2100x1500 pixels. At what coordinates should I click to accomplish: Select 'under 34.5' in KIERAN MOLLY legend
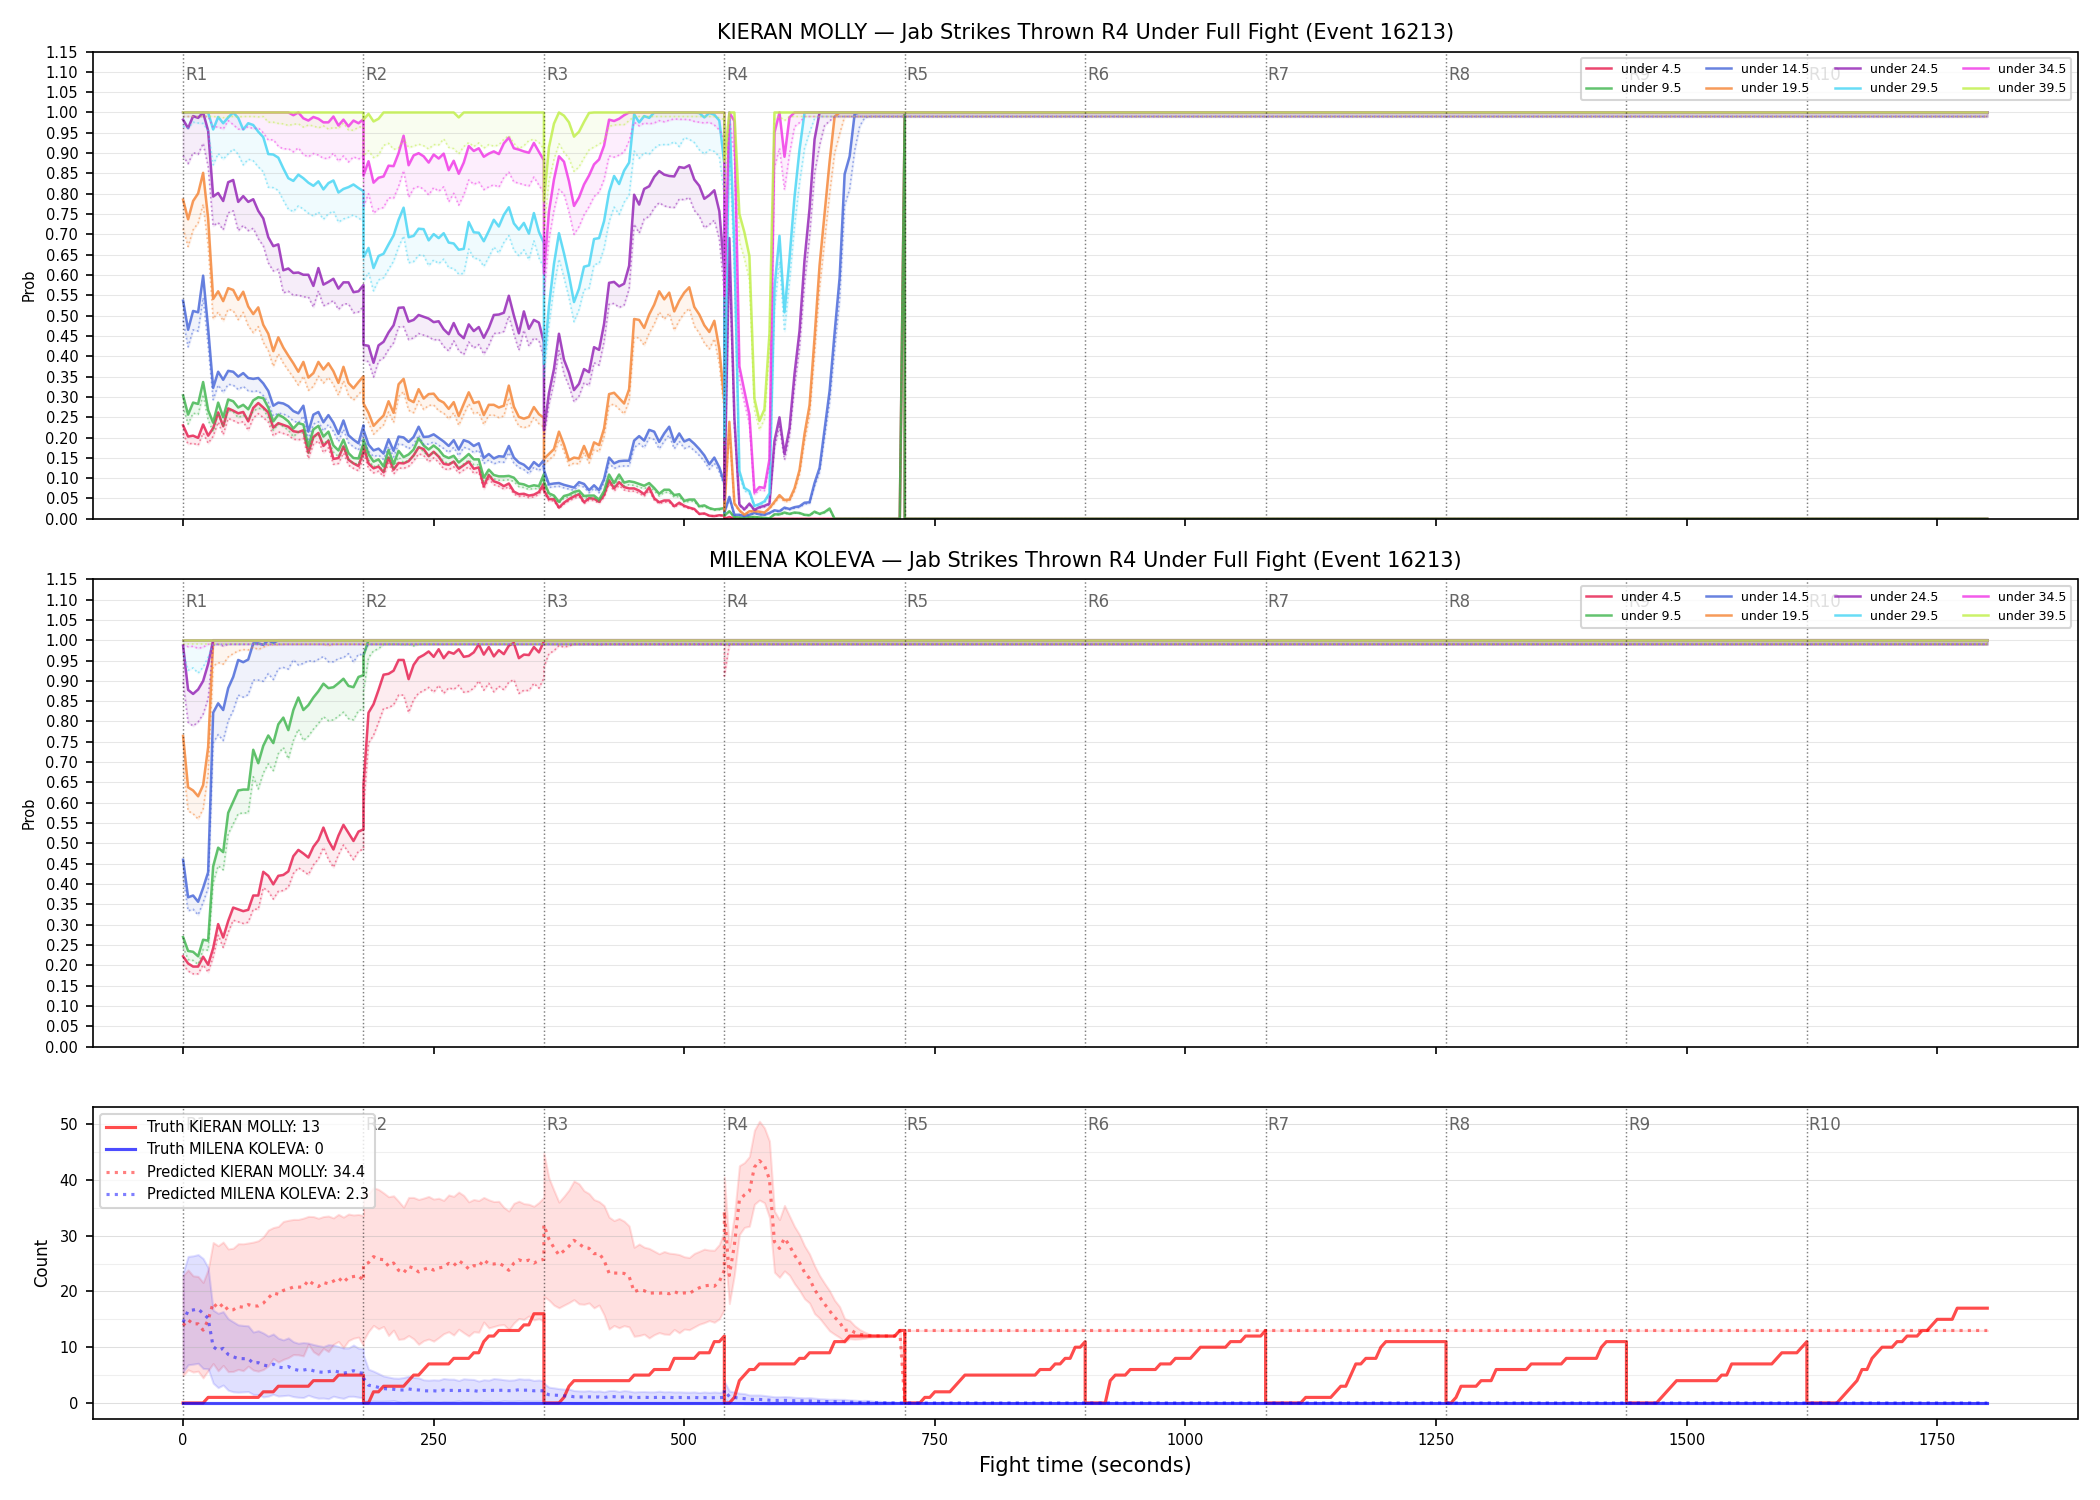click(2014, 69)
